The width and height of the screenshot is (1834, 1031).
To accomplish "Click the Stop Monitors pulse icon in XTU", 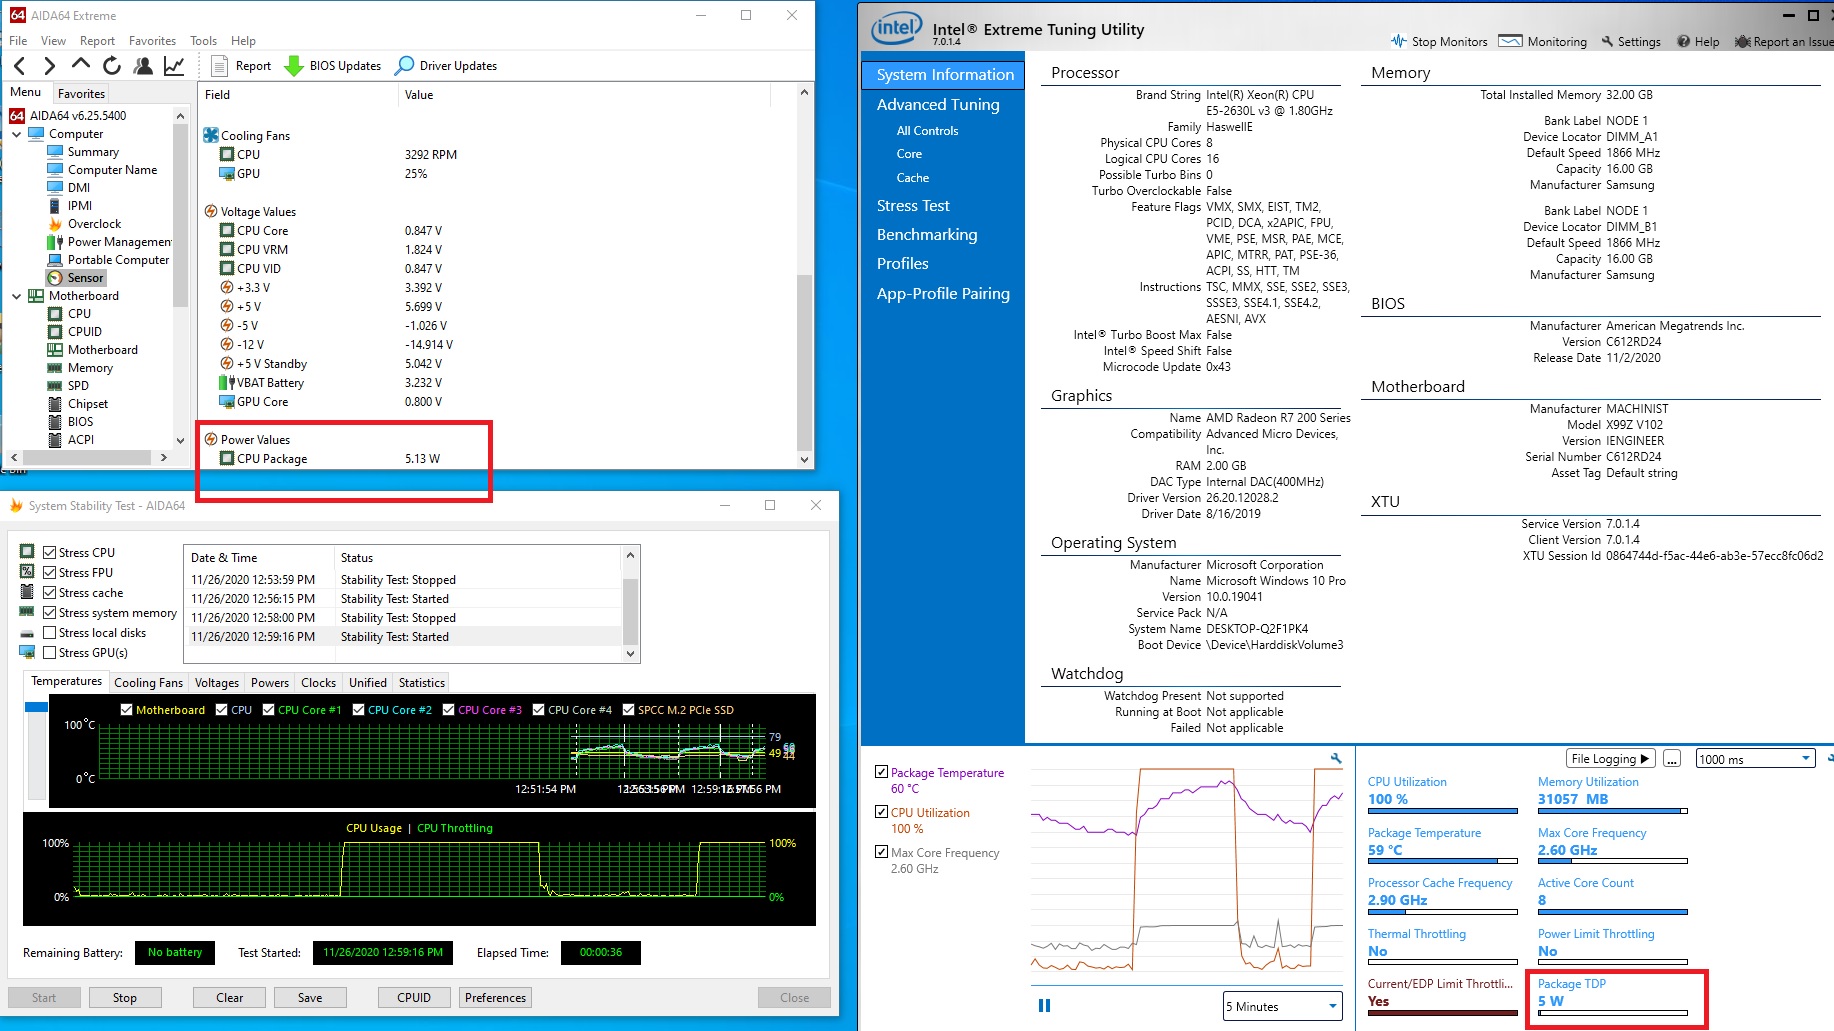I will coord(1398,41).
